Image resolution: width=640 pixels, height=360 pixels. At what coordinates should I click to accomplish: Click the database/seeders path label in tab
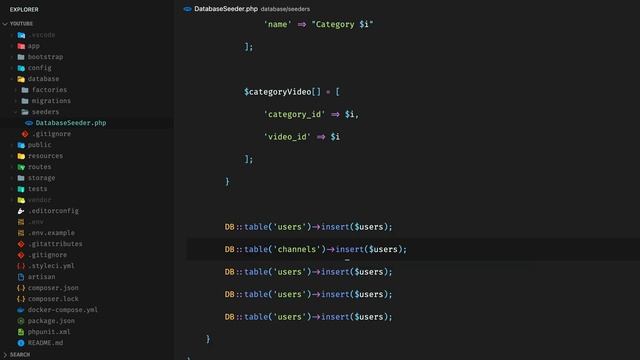point(285,9)
